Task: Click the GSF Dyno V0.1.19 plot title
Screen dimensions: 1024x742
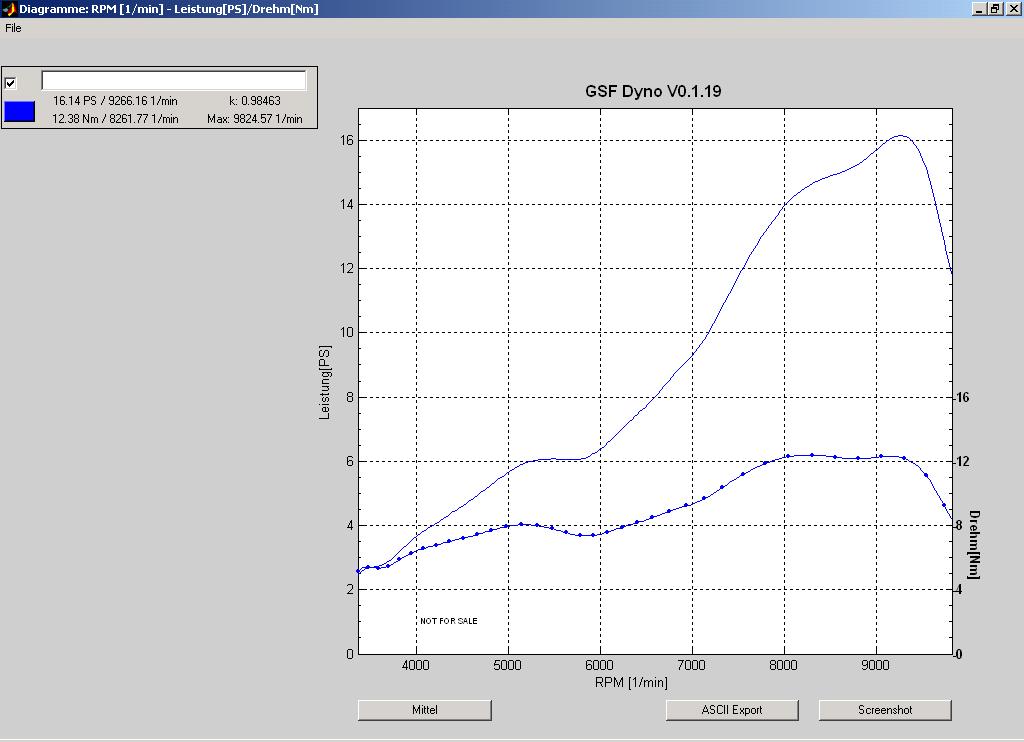Action: [653, 91]
